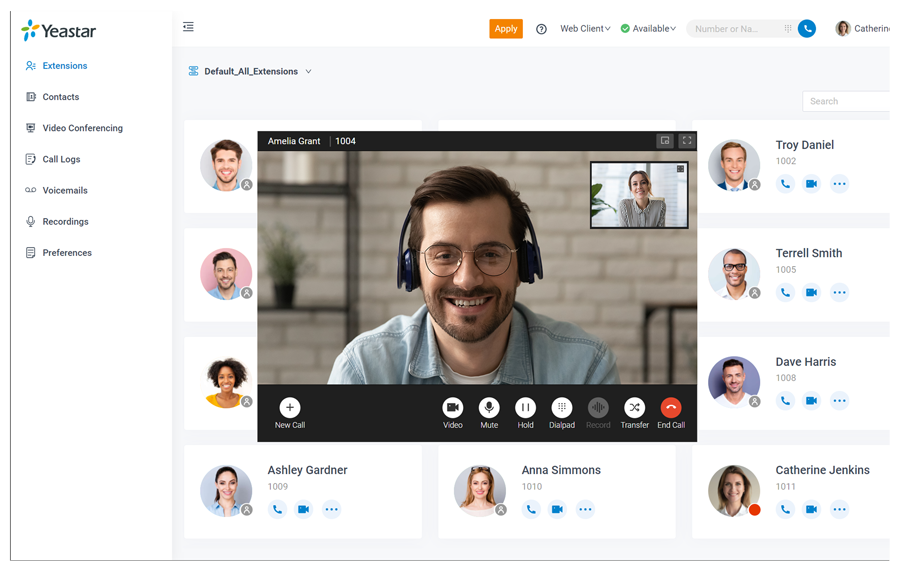Click the orange Apply button
This screenshot has height=571, width=900.
pos(506,29)
